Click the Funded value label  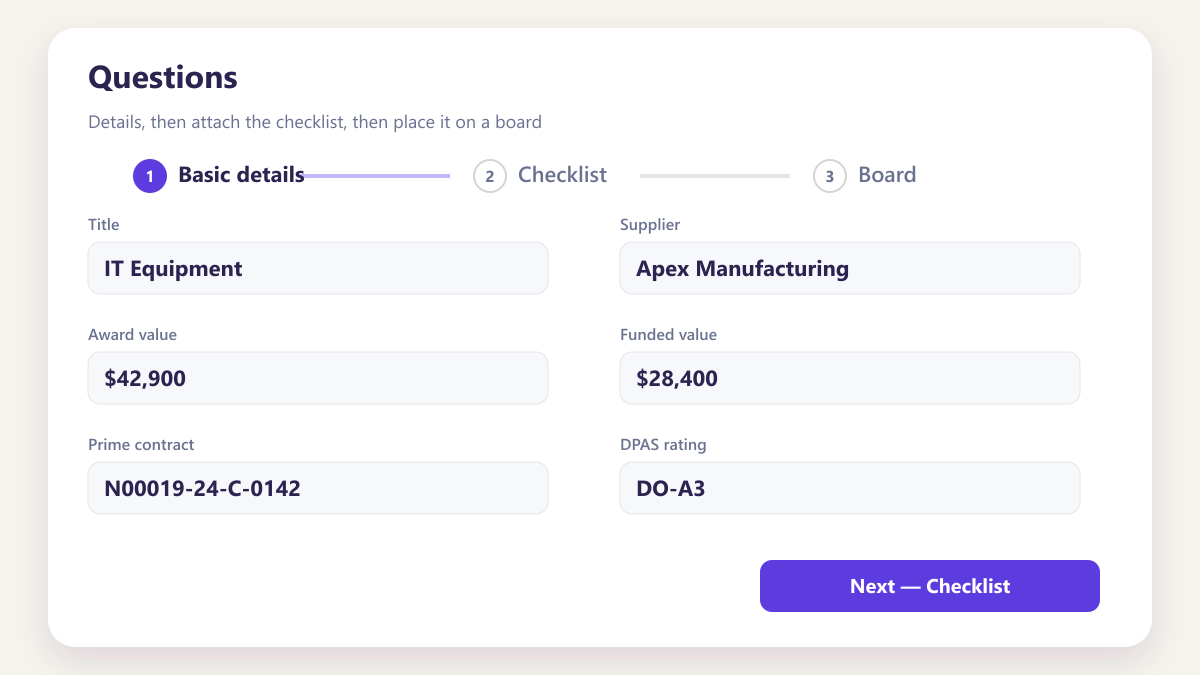[668, 335]
